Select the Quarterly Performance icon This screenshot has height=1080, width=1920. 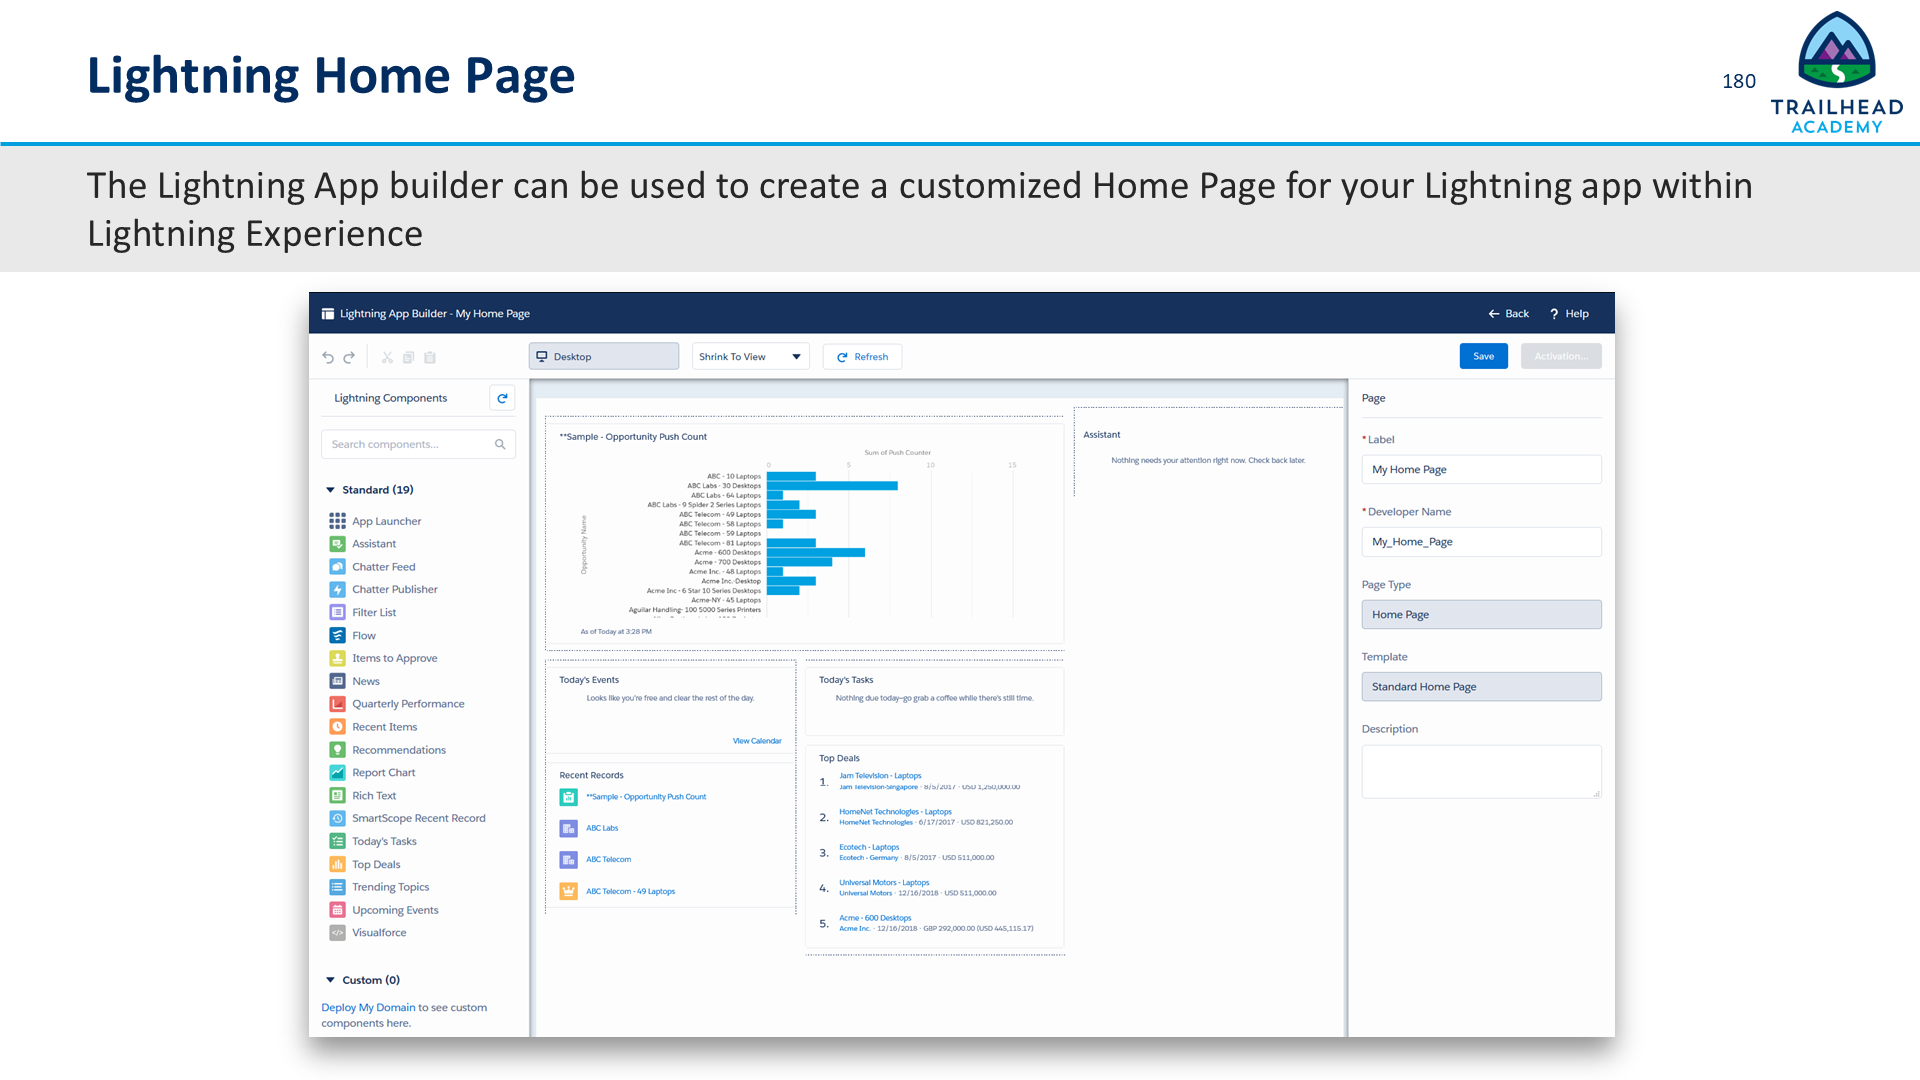pyautogui.click(x=338, y=704)
